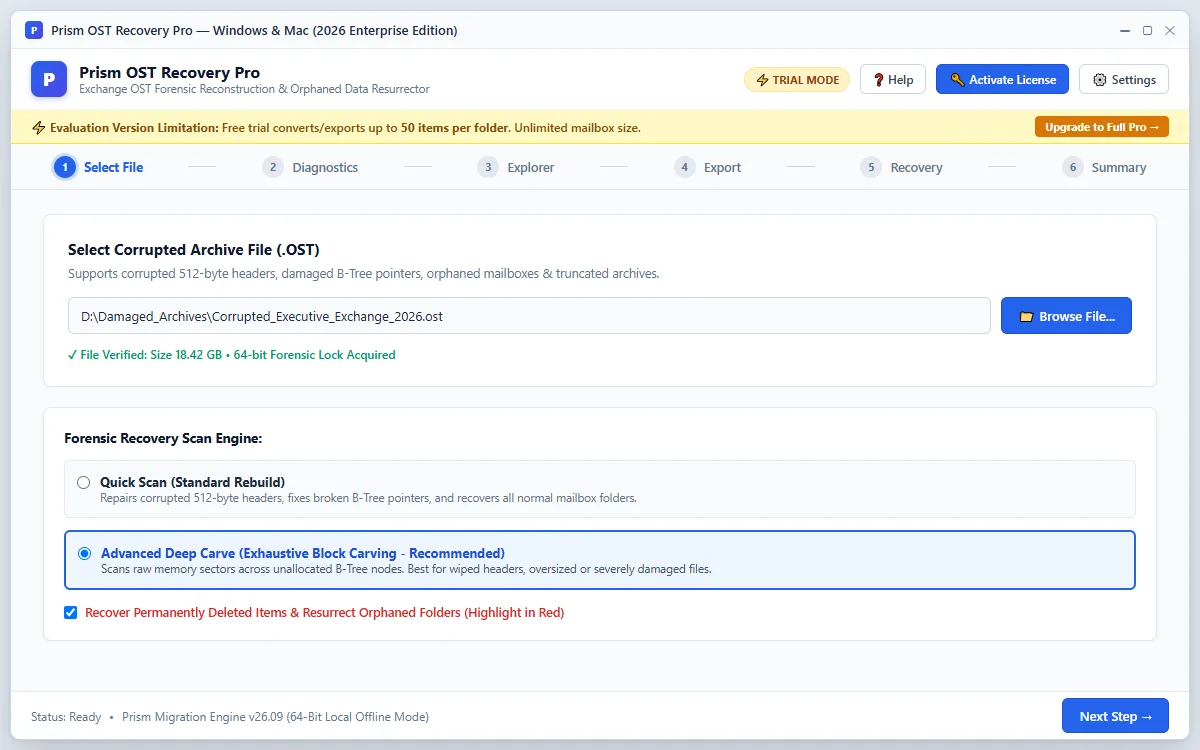This screenshot has width=1200, height=750.
Task: Click the Prism logo in the title bar
Action: tap(34, 30)
